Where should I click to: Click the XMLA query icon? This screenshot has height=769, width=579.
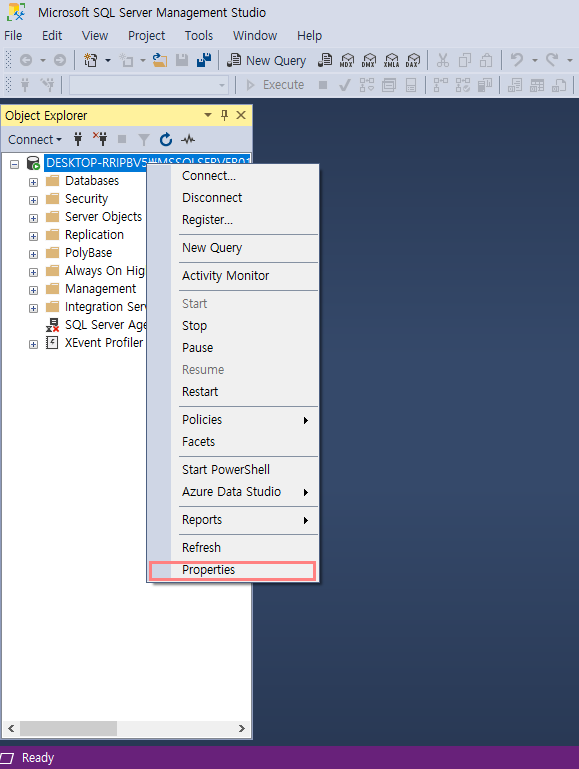point(391,60)
